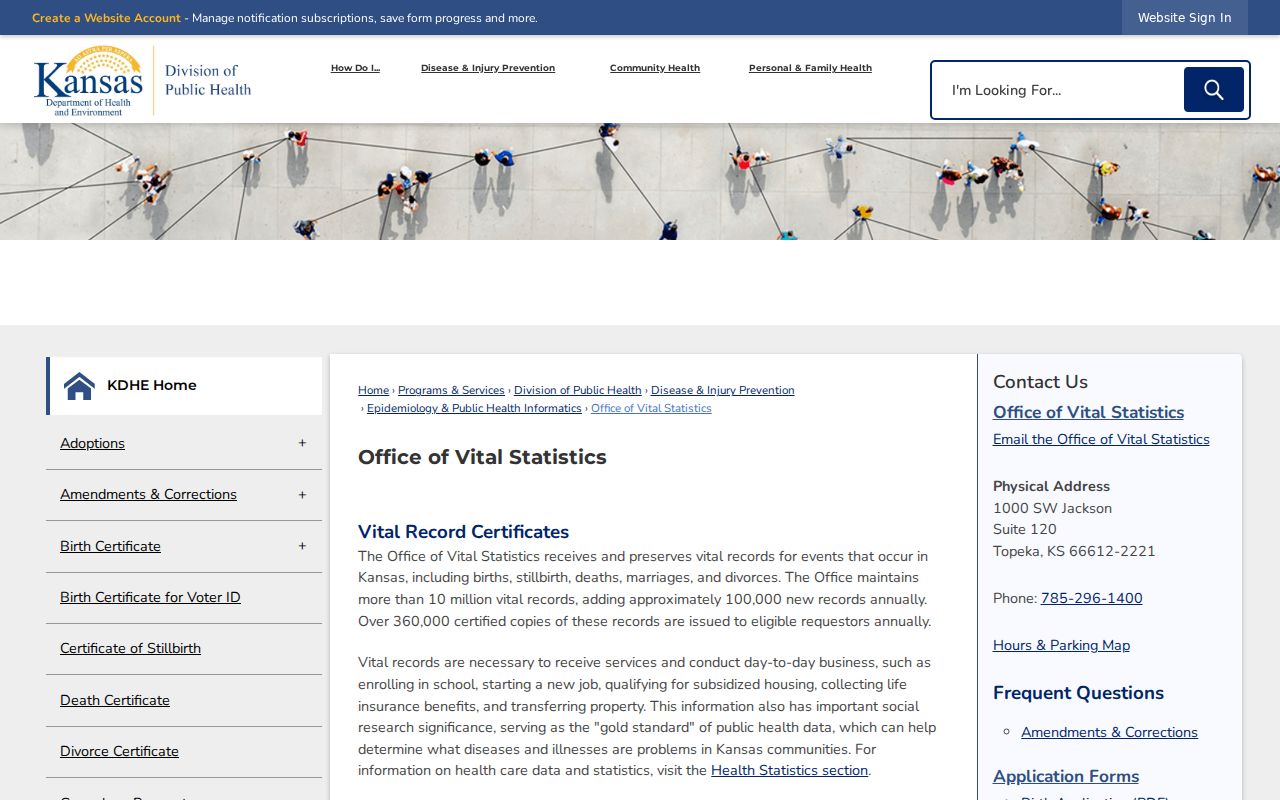The height and width of the screenshot is (800, 1280).
Task: Click the Frequent Questions heading
Action: click(1078, 693)
